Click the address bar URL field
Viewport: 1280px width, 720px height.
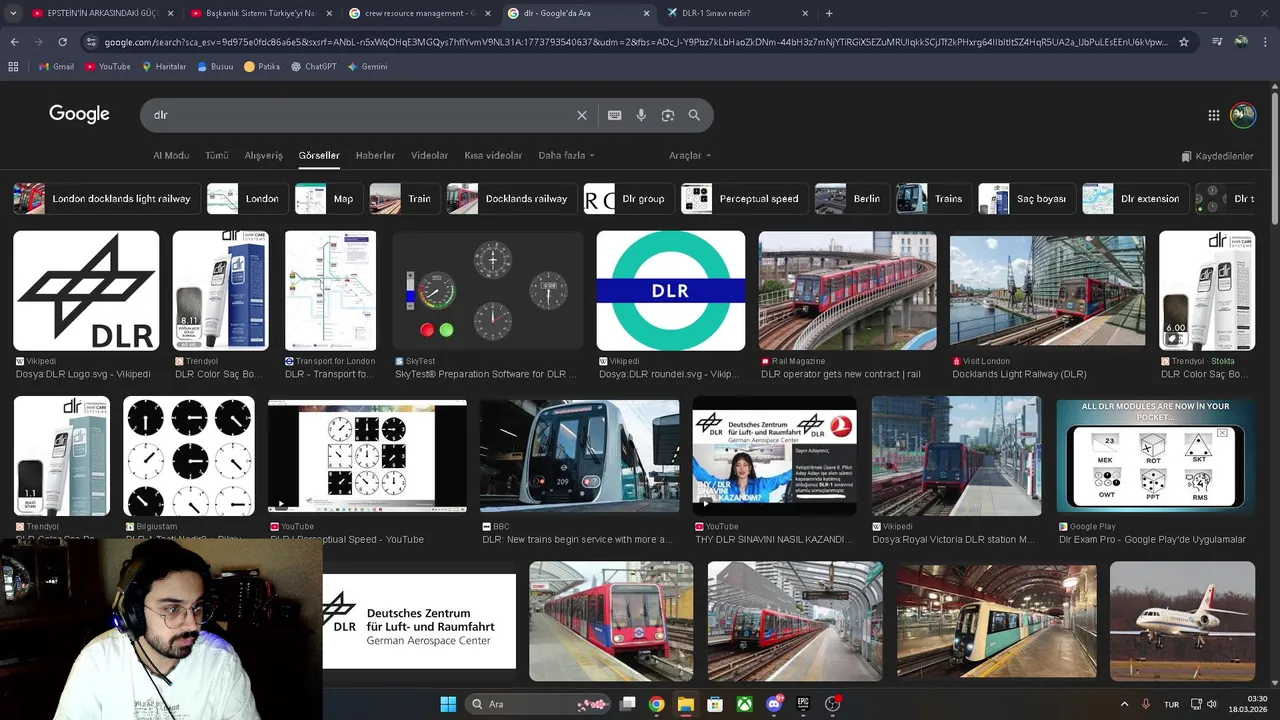coord(635,42)
